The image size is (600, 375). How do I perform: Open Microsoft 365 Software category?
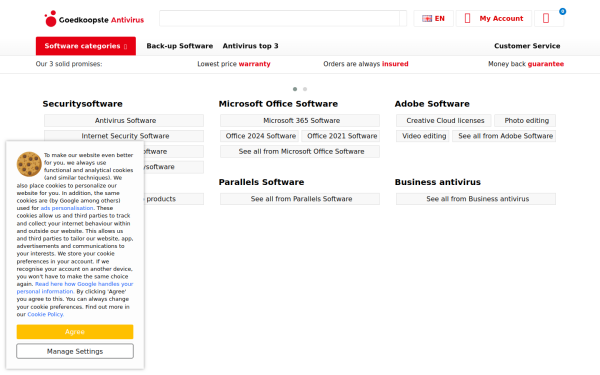[300, 121]
